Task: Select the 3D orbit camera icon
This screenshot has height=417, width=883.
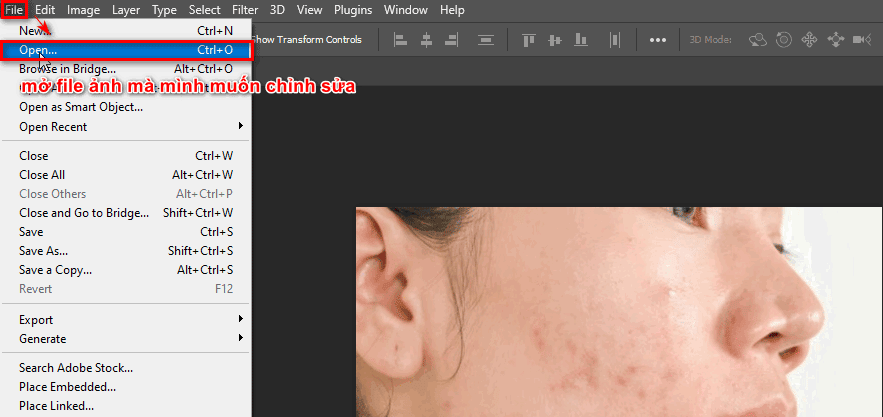Action: point(759,39)
